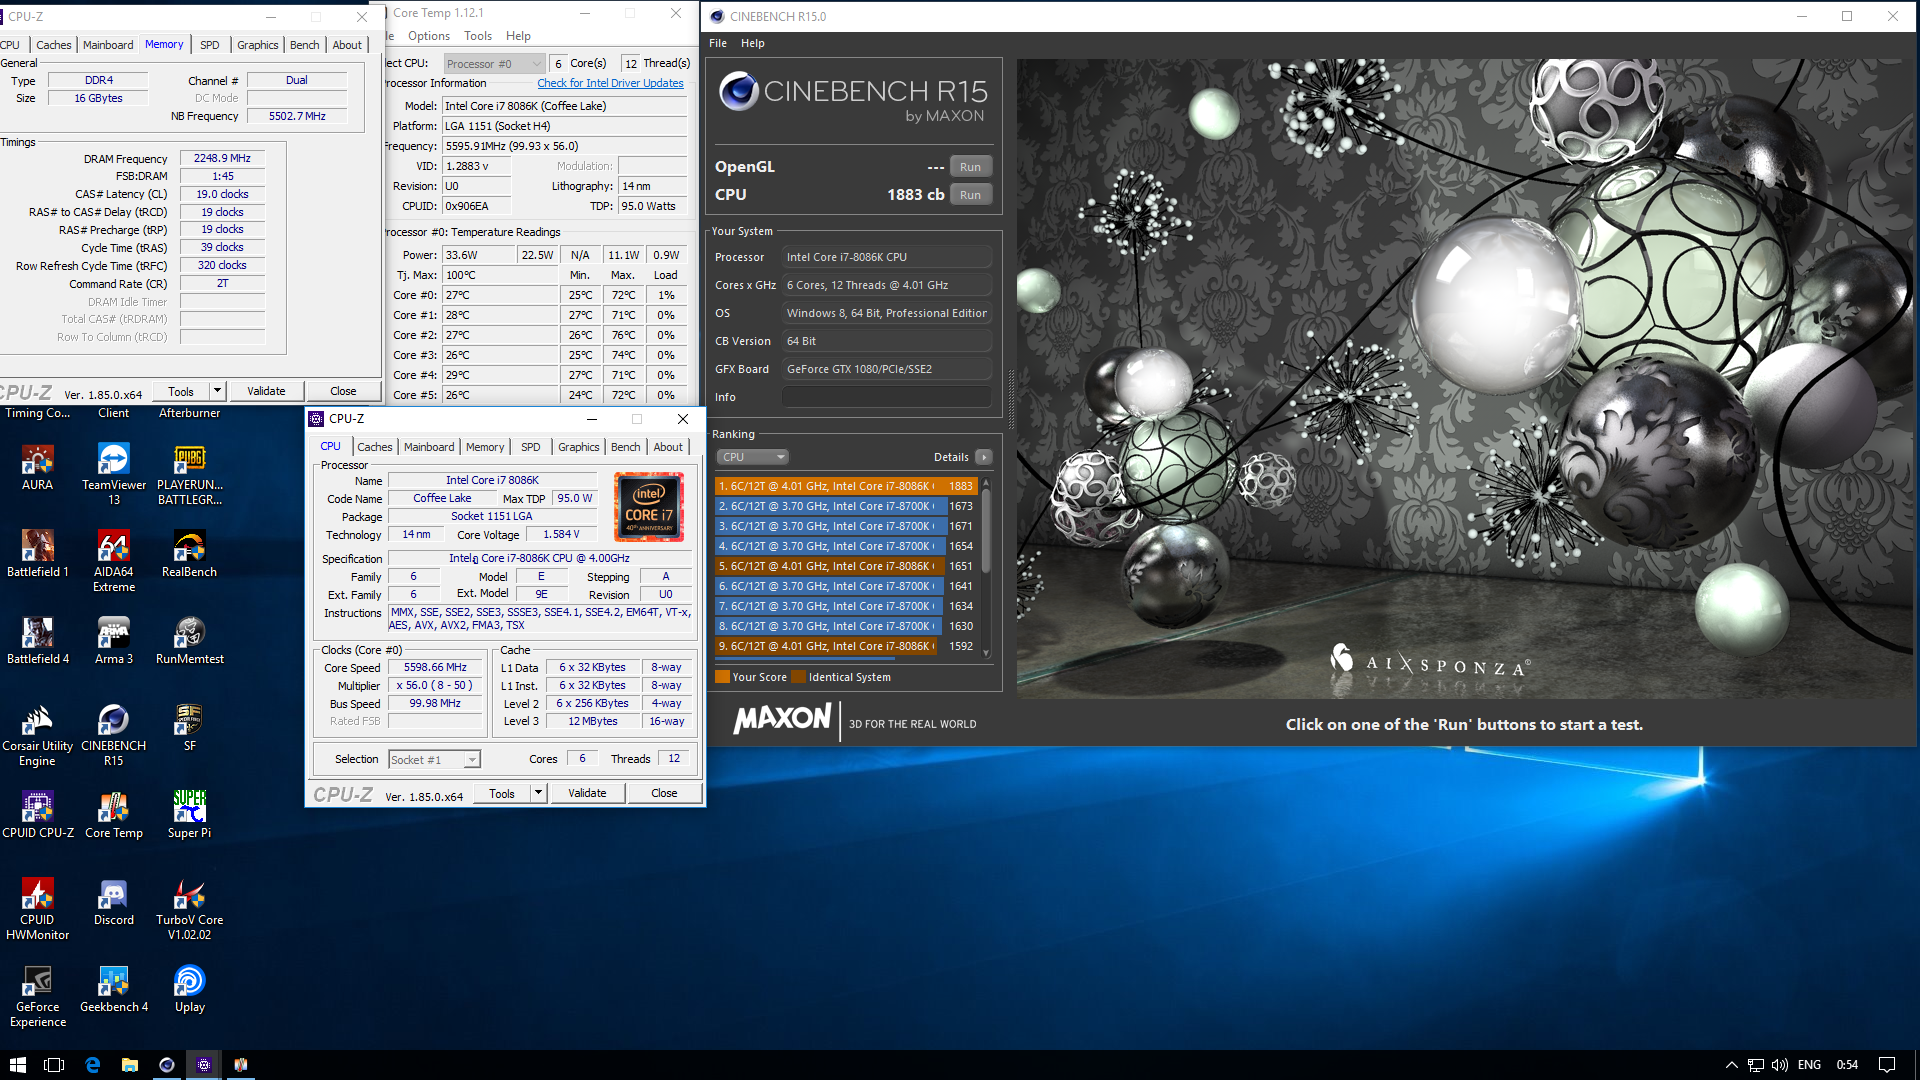Click Identical System legend swatch
This screenshot has height=1080, width=1920.
coord(798,677)
